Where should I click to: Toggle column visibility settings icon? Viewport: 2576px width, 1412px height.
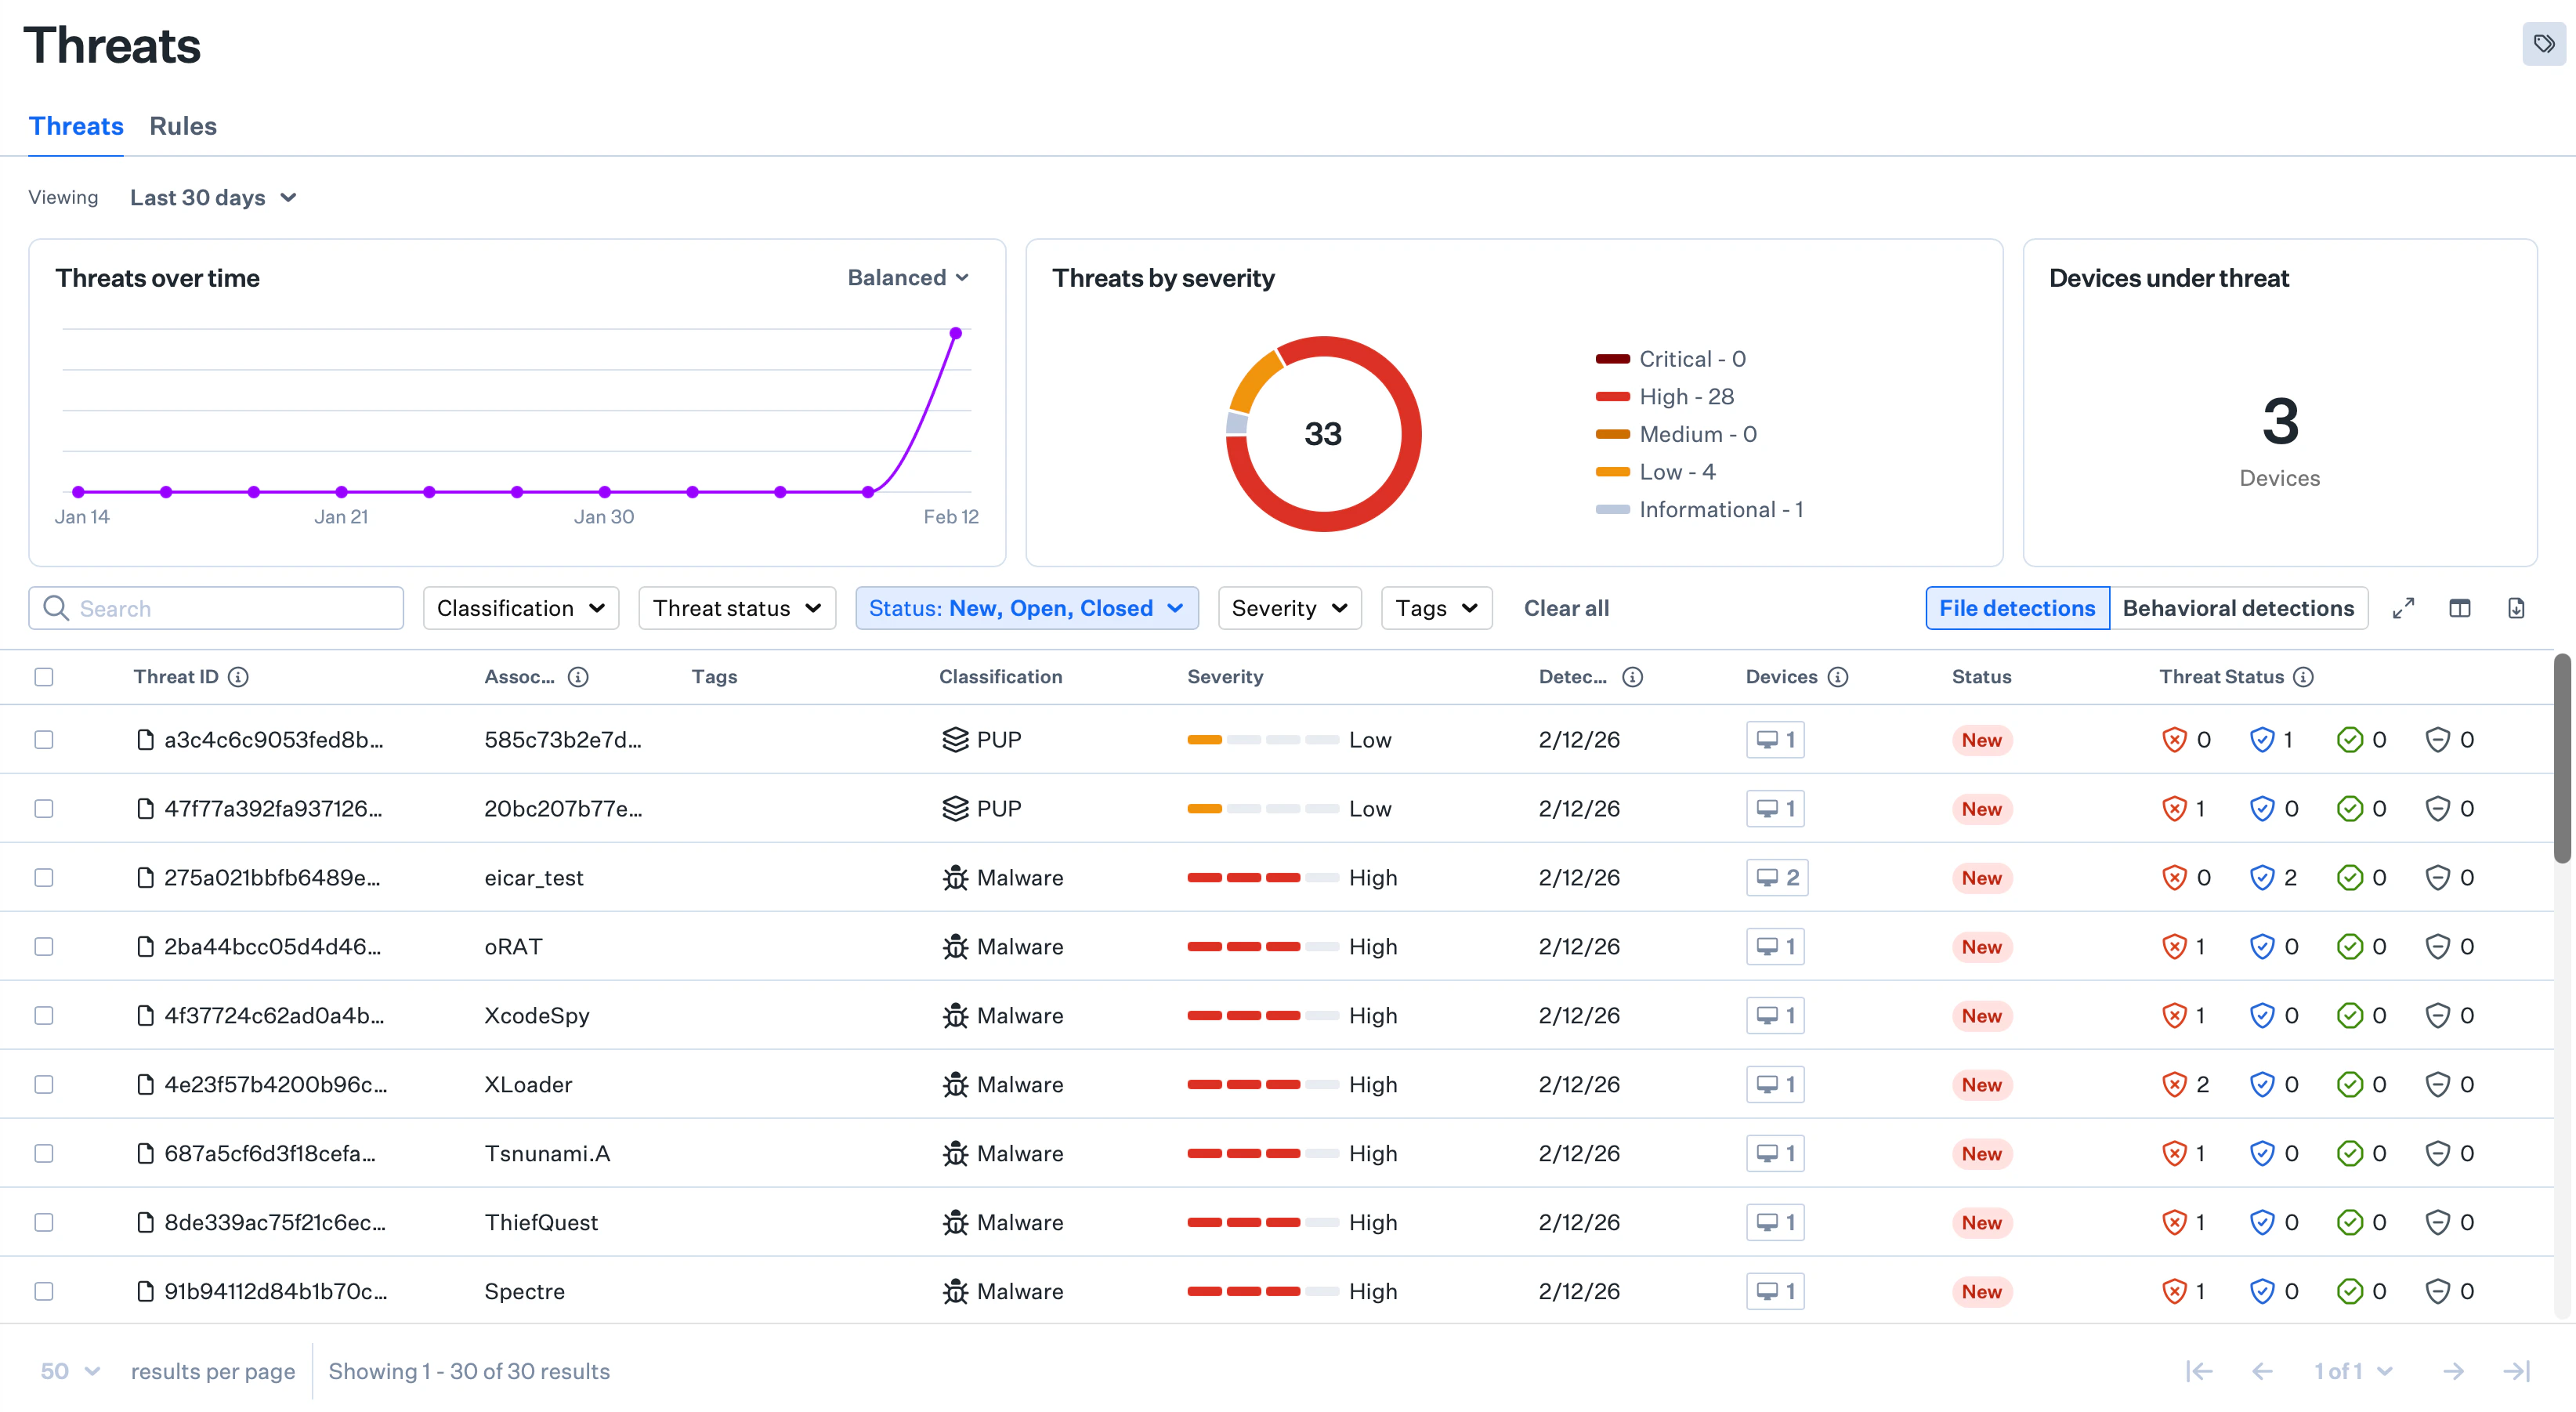(2461, 607)
